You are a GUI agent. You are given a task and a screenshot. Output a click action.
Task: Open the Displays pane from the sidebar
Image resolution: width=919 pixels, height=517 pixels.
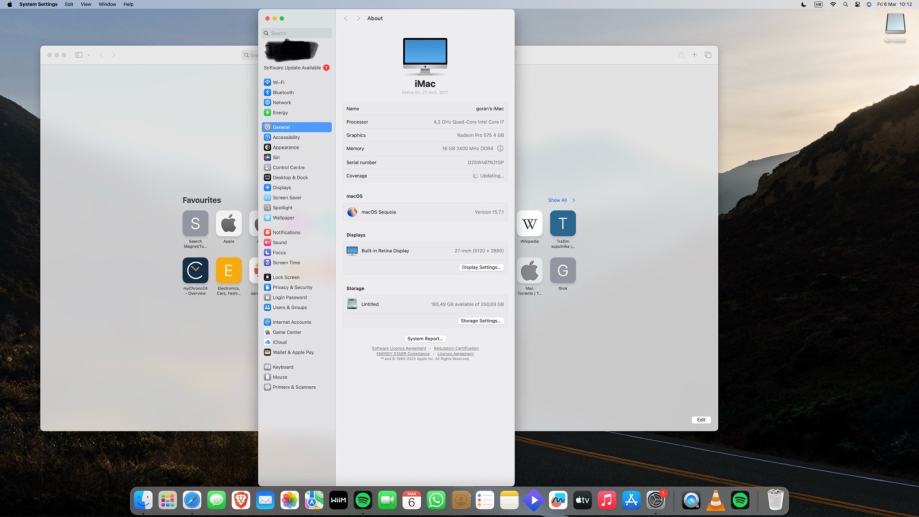point(282,187)
